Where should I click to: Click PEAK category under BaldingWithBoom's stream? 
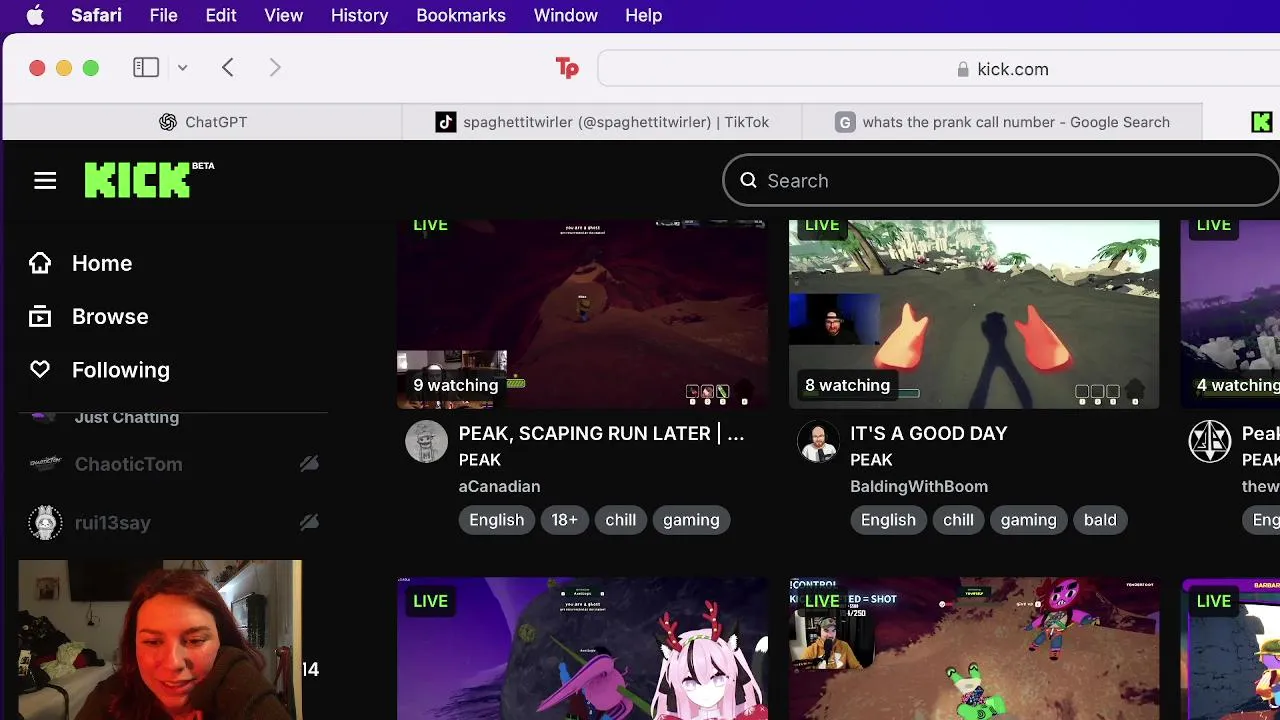coord(871,460)
